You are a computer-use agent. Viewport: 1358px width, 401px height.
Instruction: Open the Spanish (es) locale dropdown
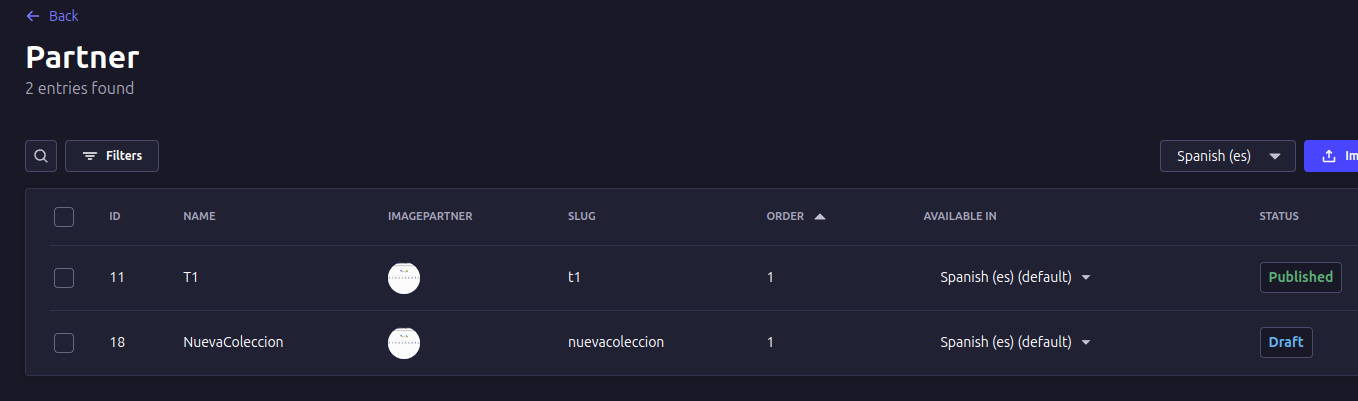pos(1227,156)
